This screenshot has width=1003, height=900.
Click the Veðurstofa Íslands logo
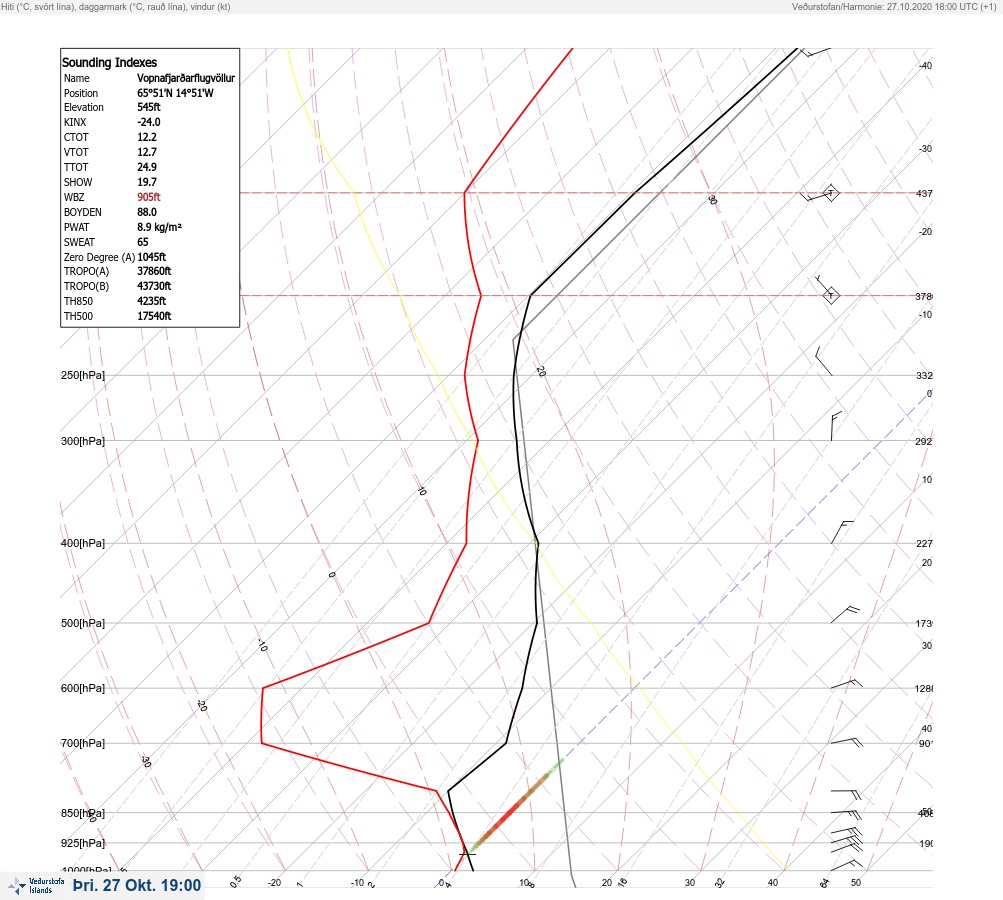(36, 886)
